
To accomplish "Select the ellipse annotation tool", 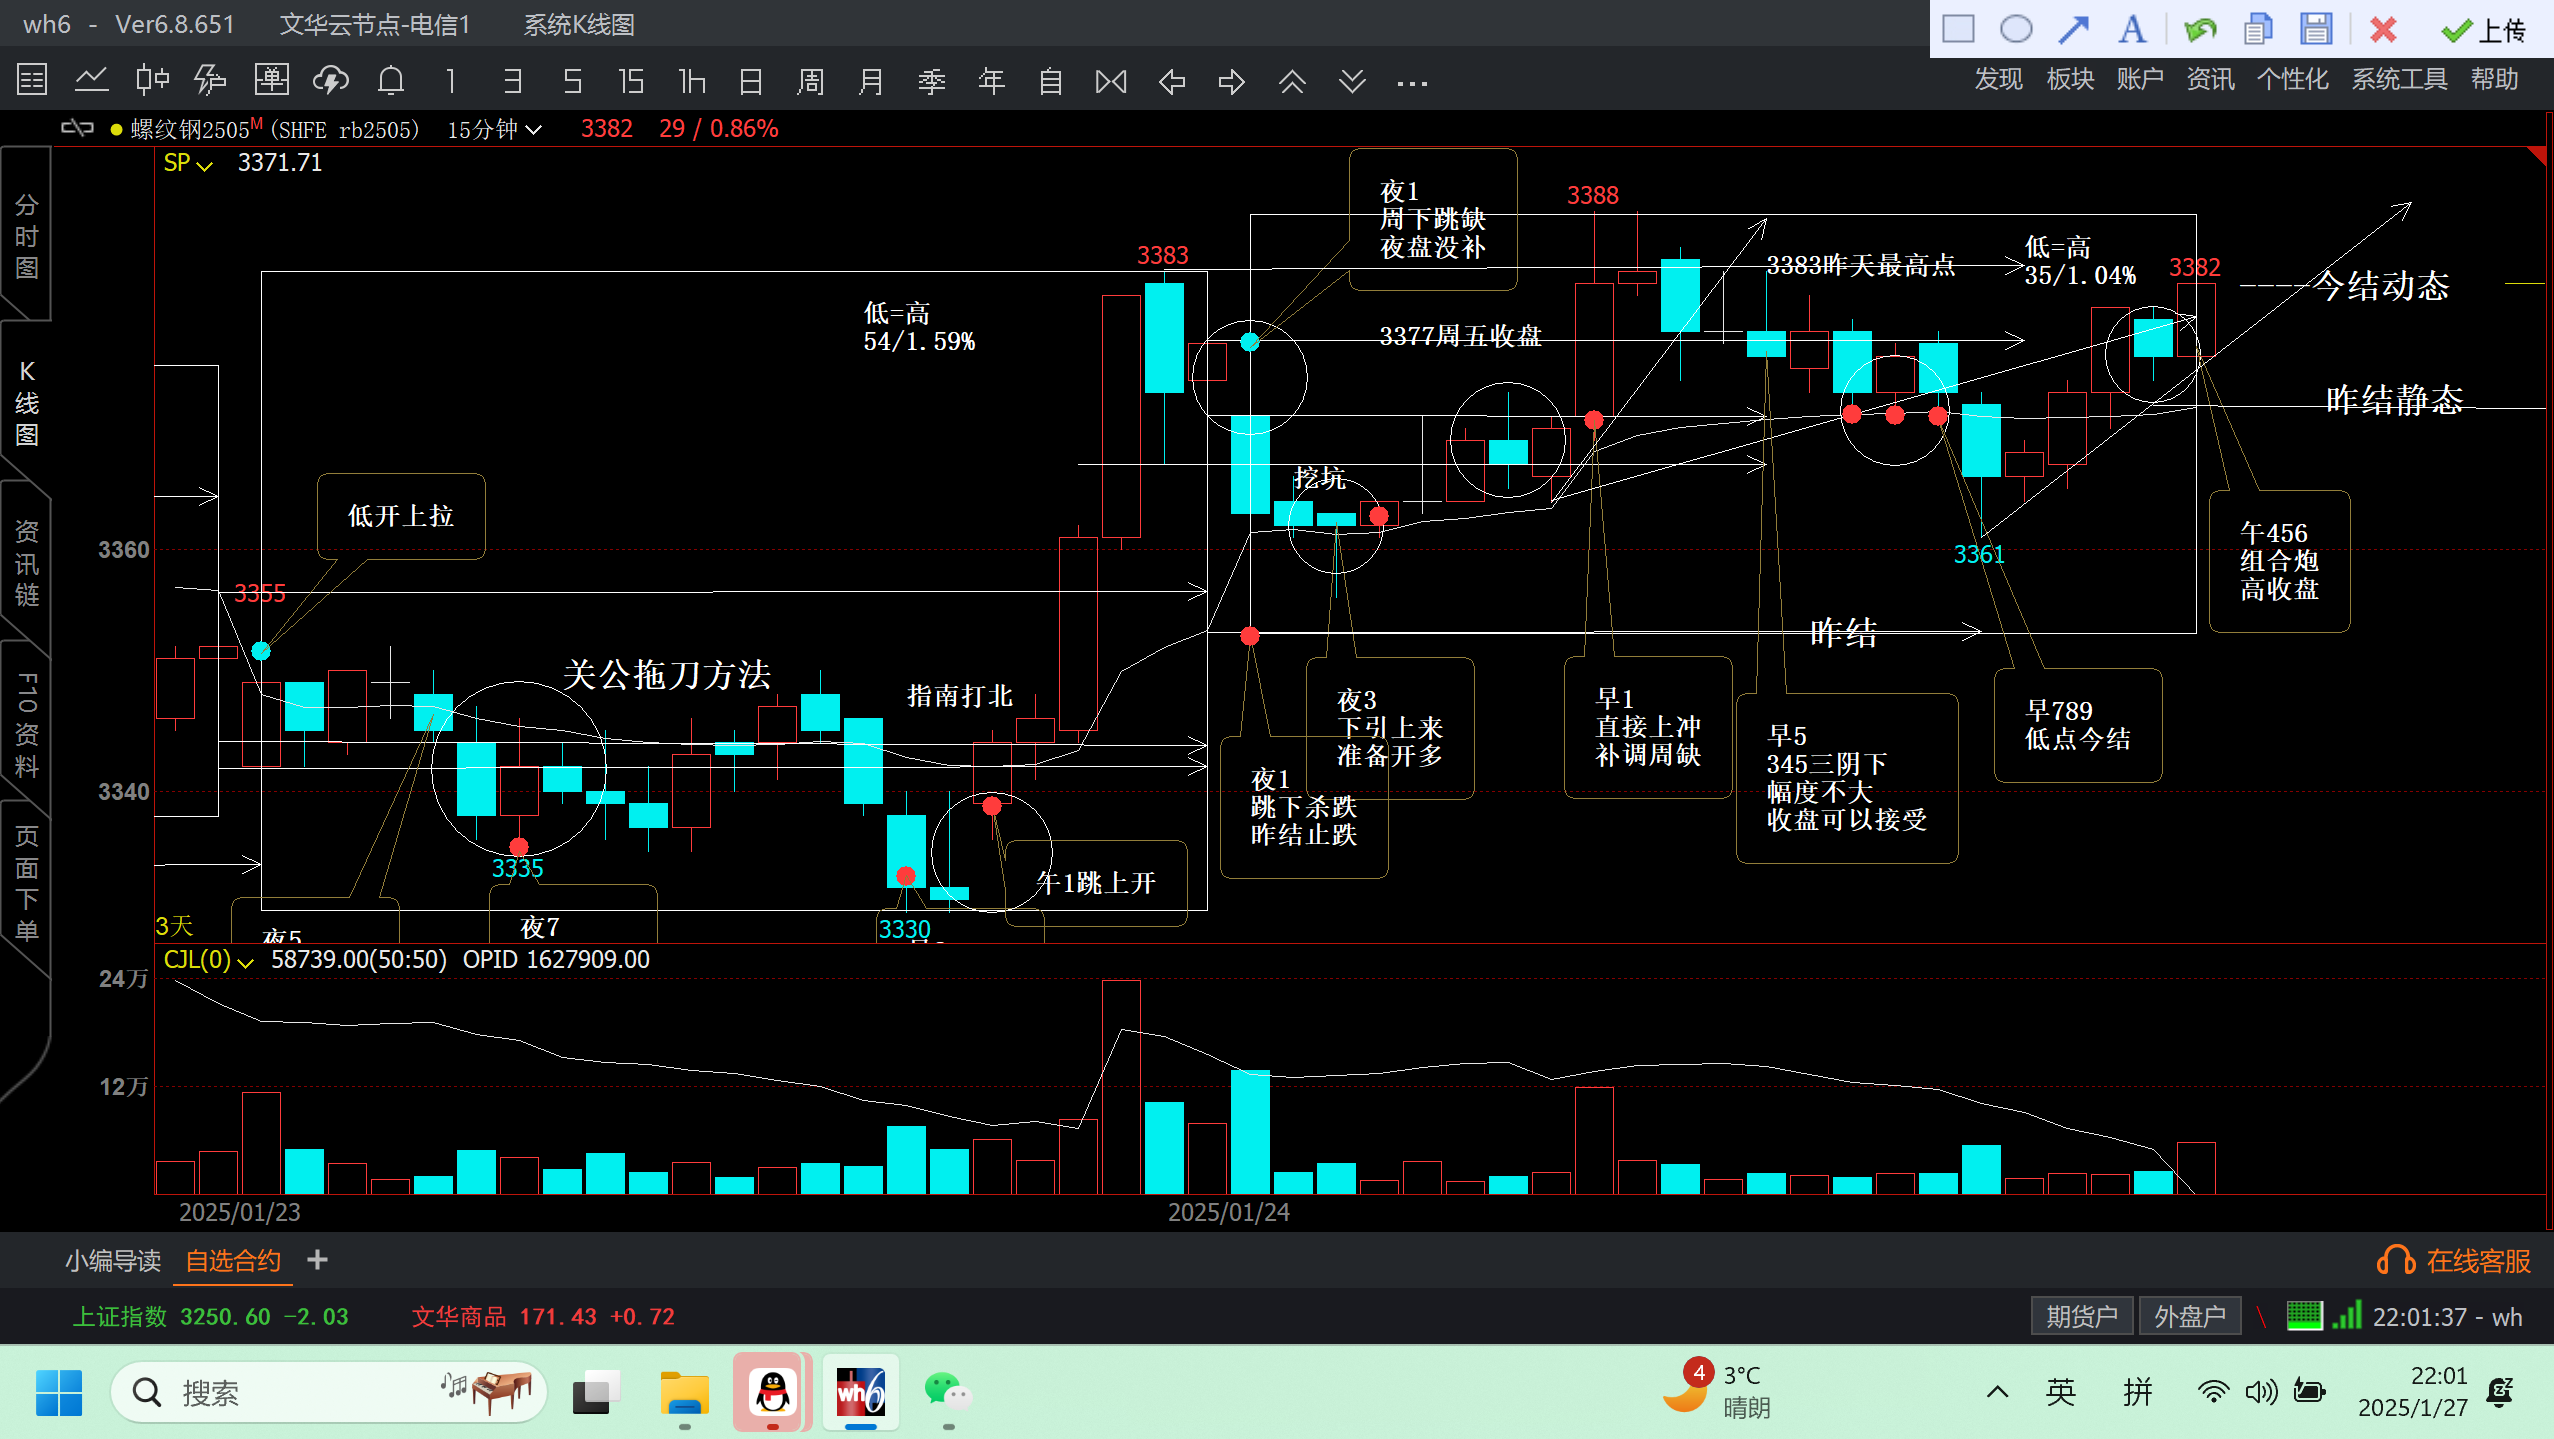I will (2015, 30).
